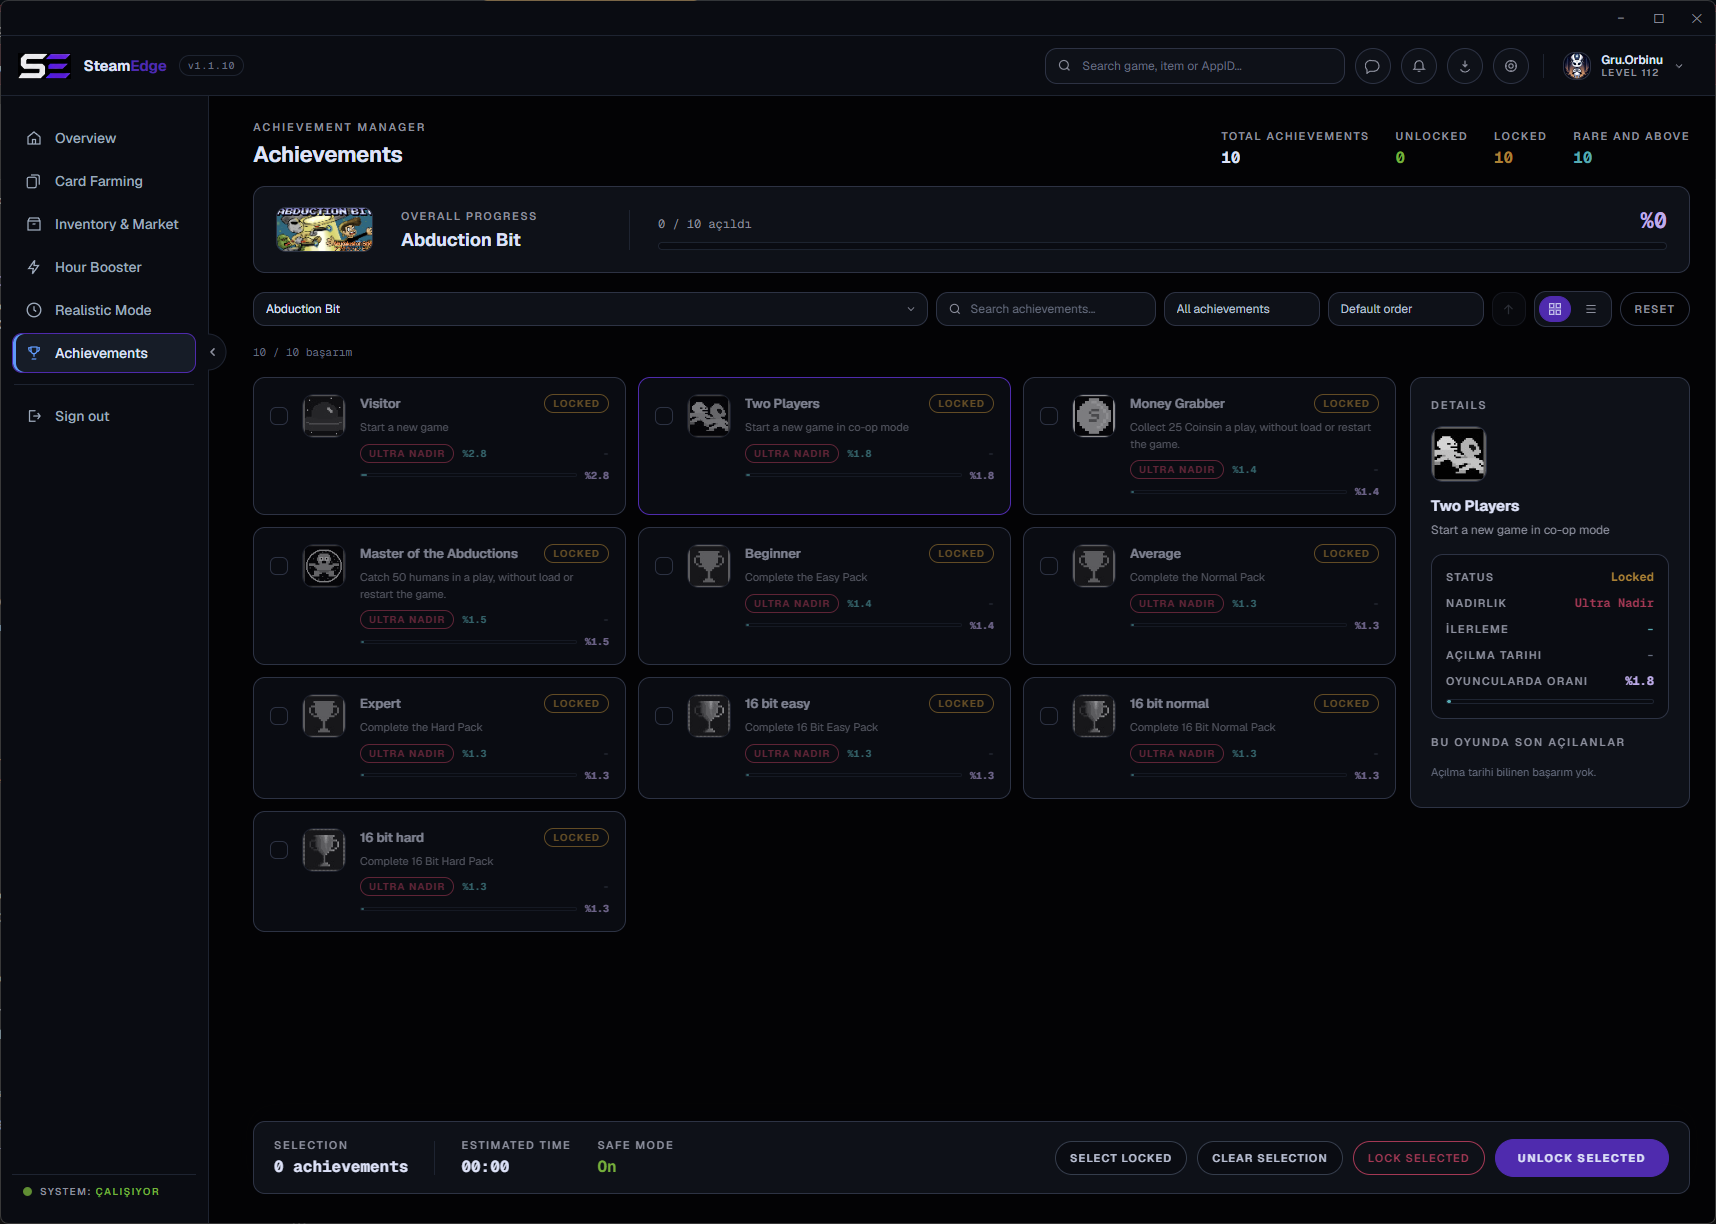Open Hour Booster page

click(x=104, y=267)
